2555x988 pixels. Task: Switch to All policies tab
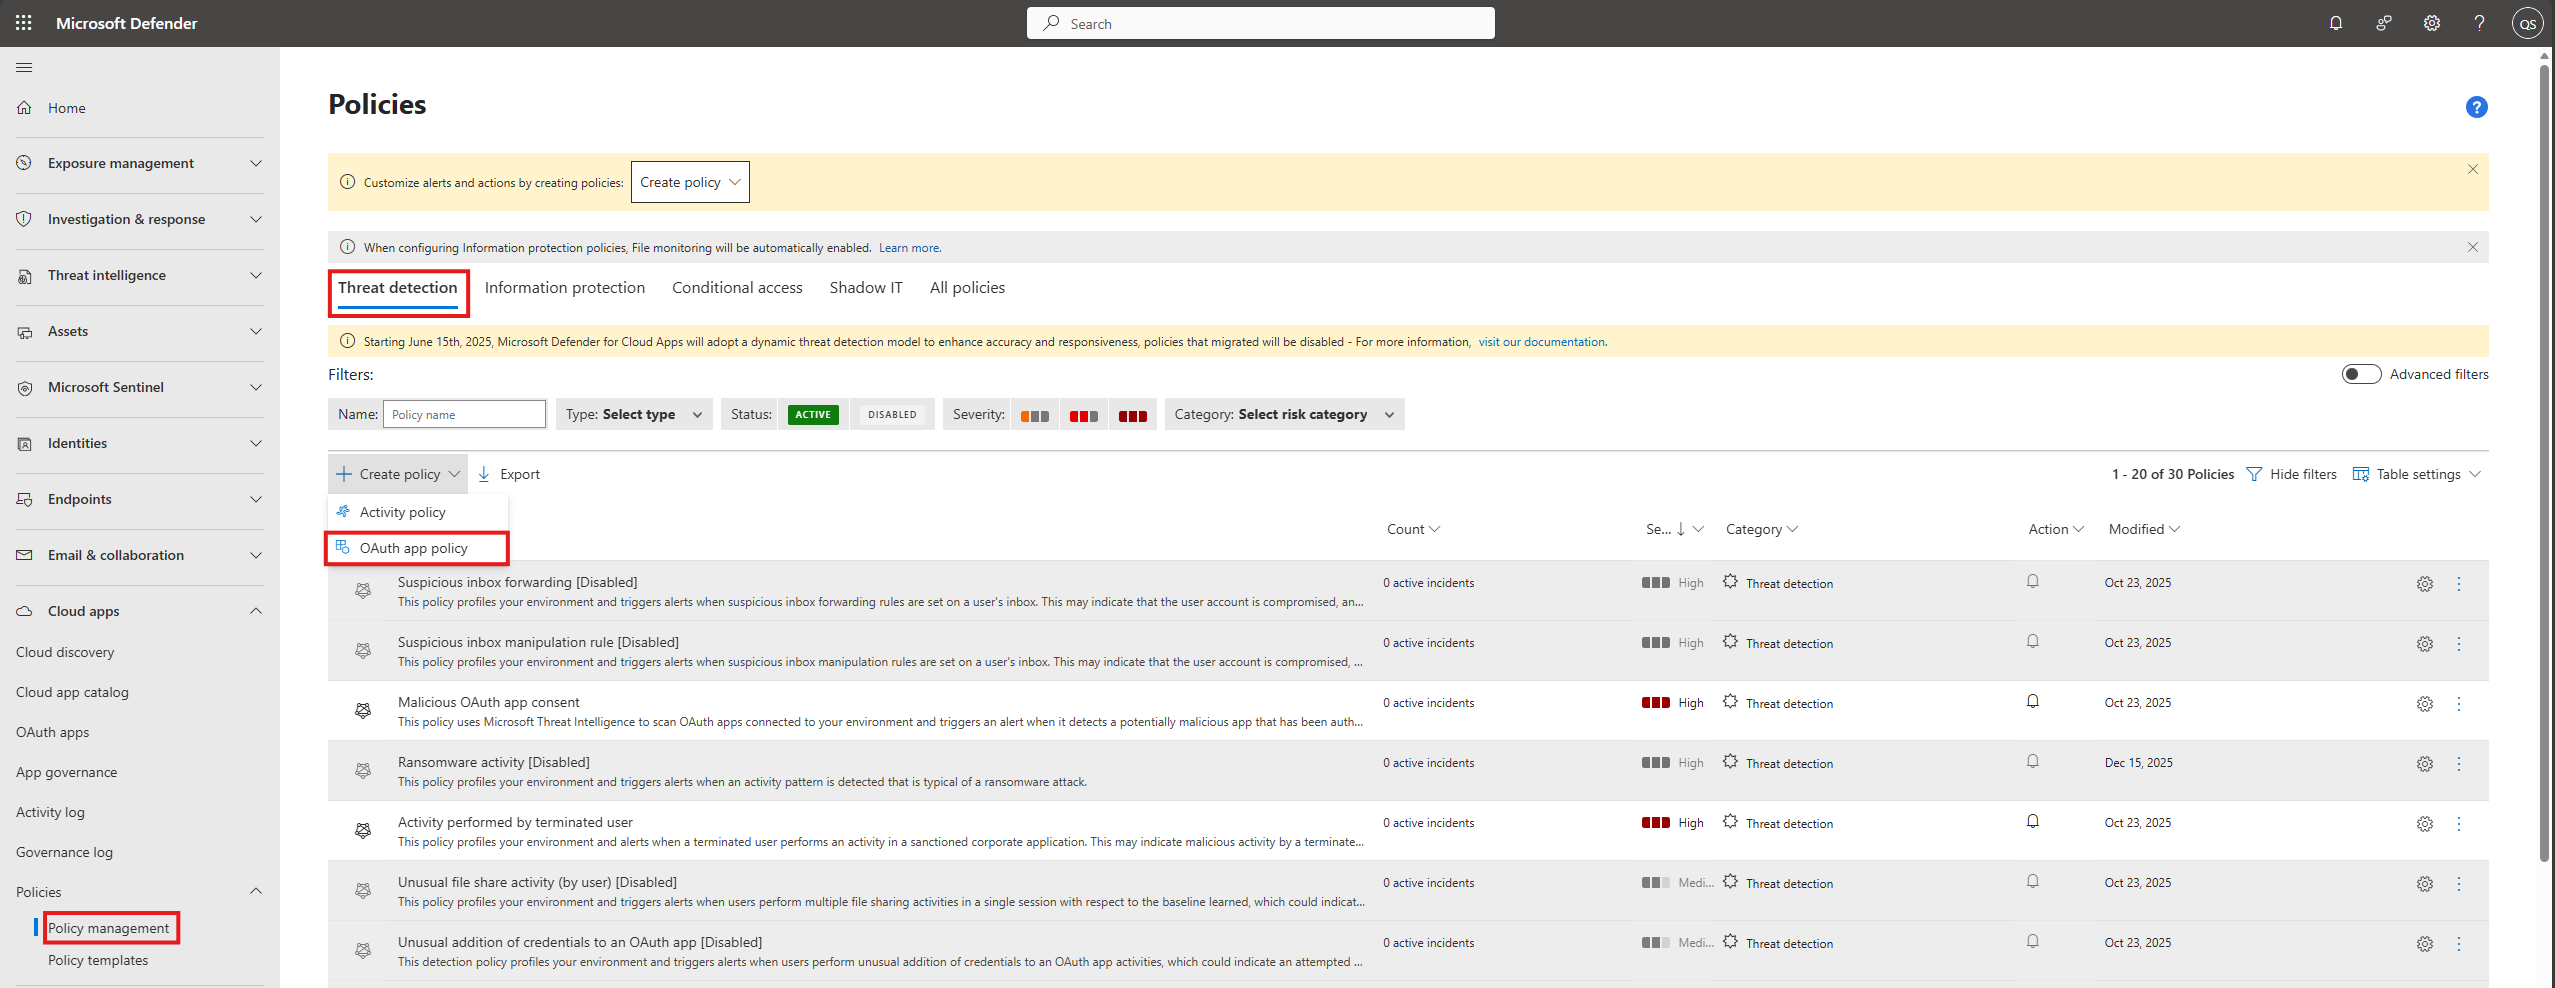[x=967, y=288]
